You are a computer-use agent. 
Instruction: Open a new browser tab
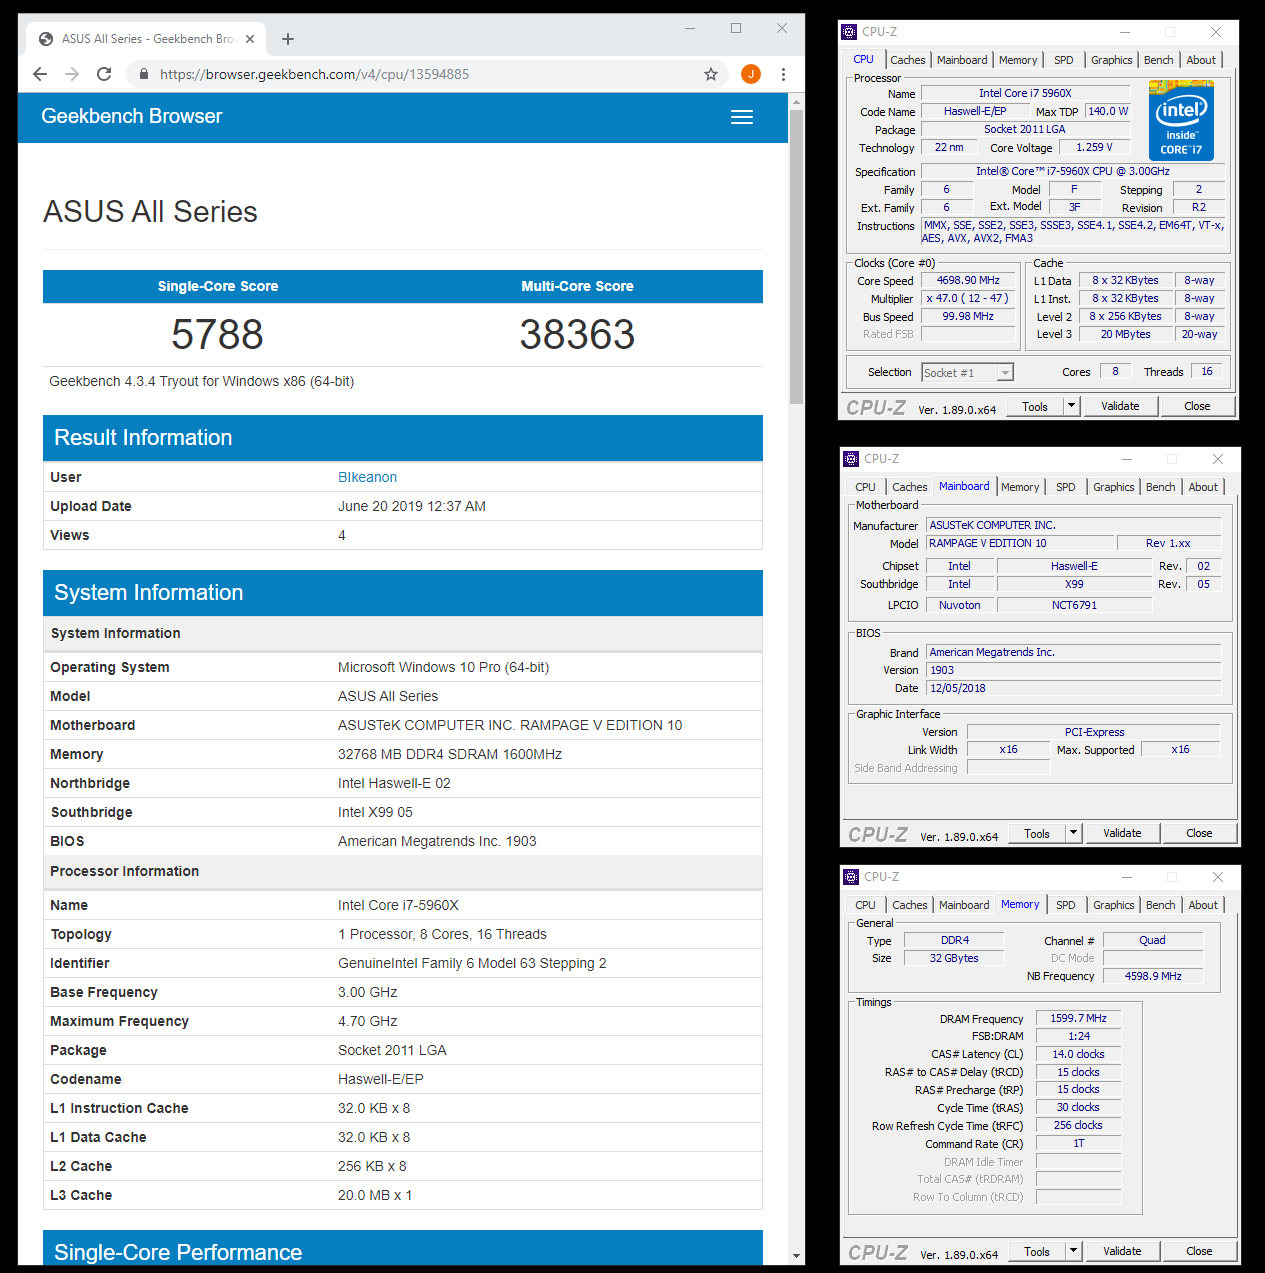[x=288, y=39]
